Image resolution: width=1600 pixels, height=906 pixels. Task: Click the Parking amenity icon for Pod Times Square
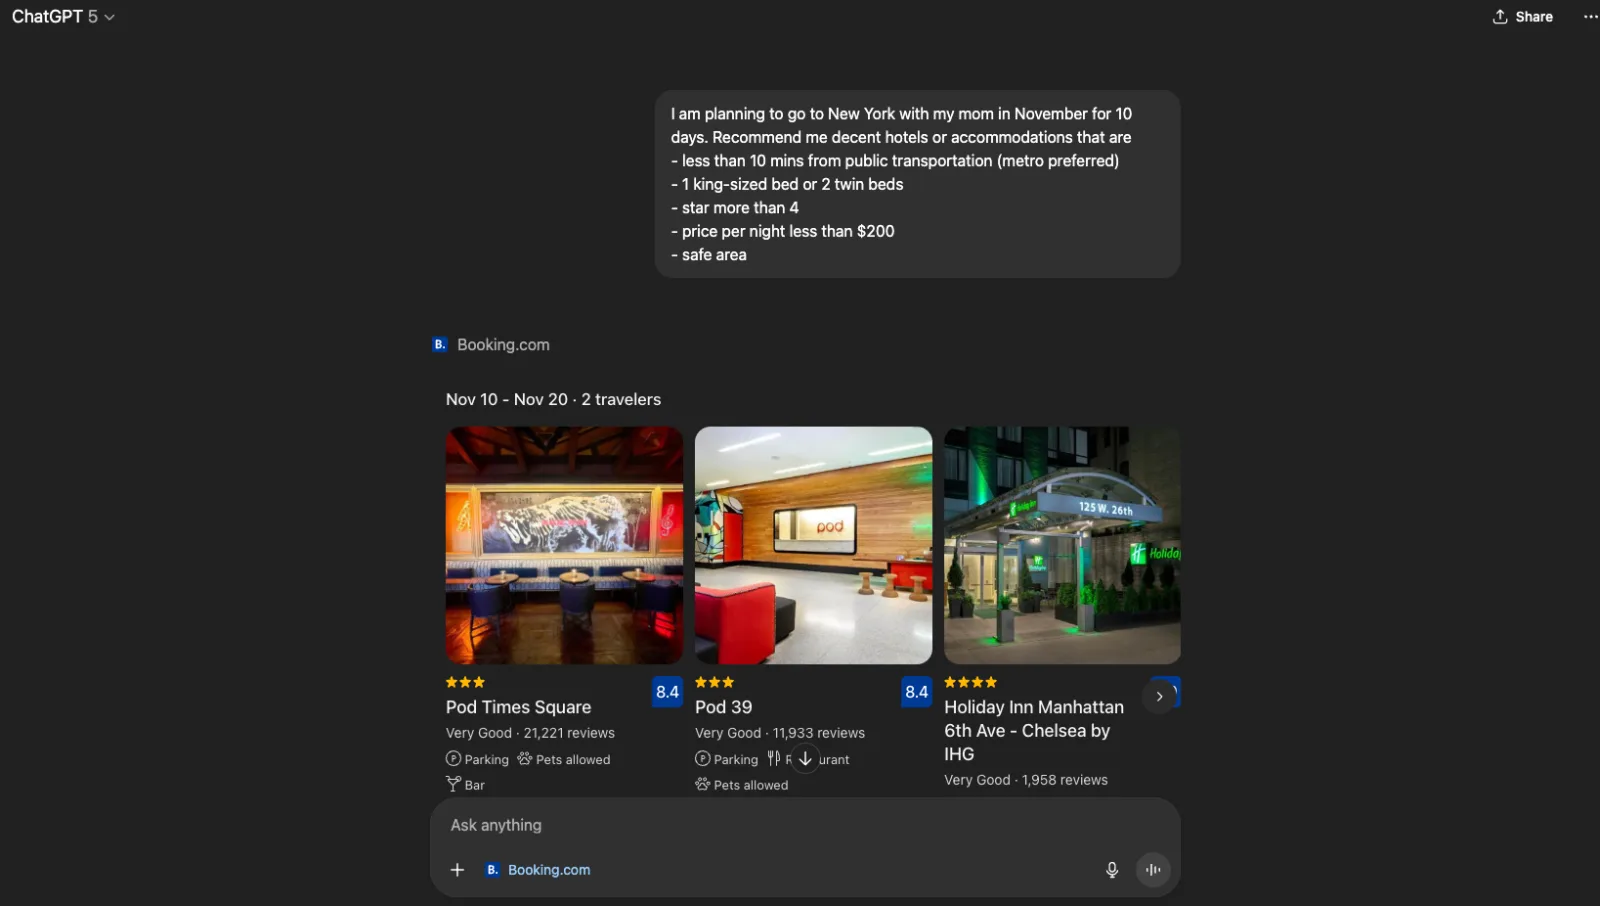point(453,759)
